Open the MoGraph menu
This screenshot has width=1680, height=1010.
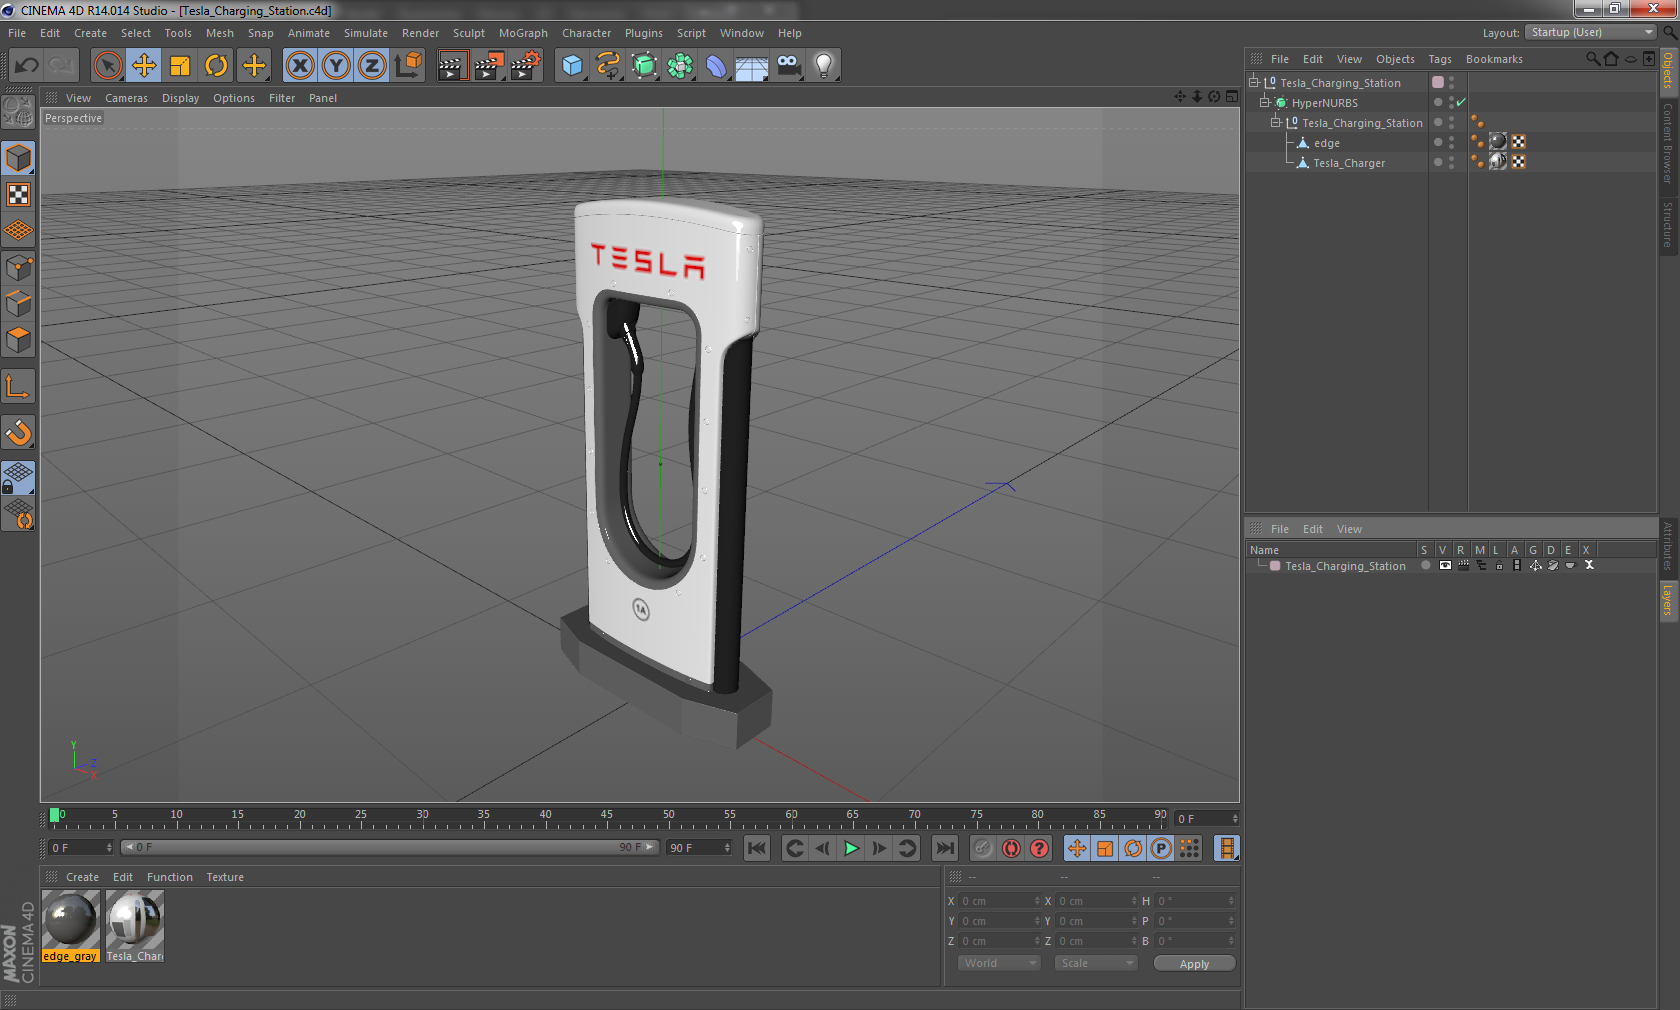point(523,33)
